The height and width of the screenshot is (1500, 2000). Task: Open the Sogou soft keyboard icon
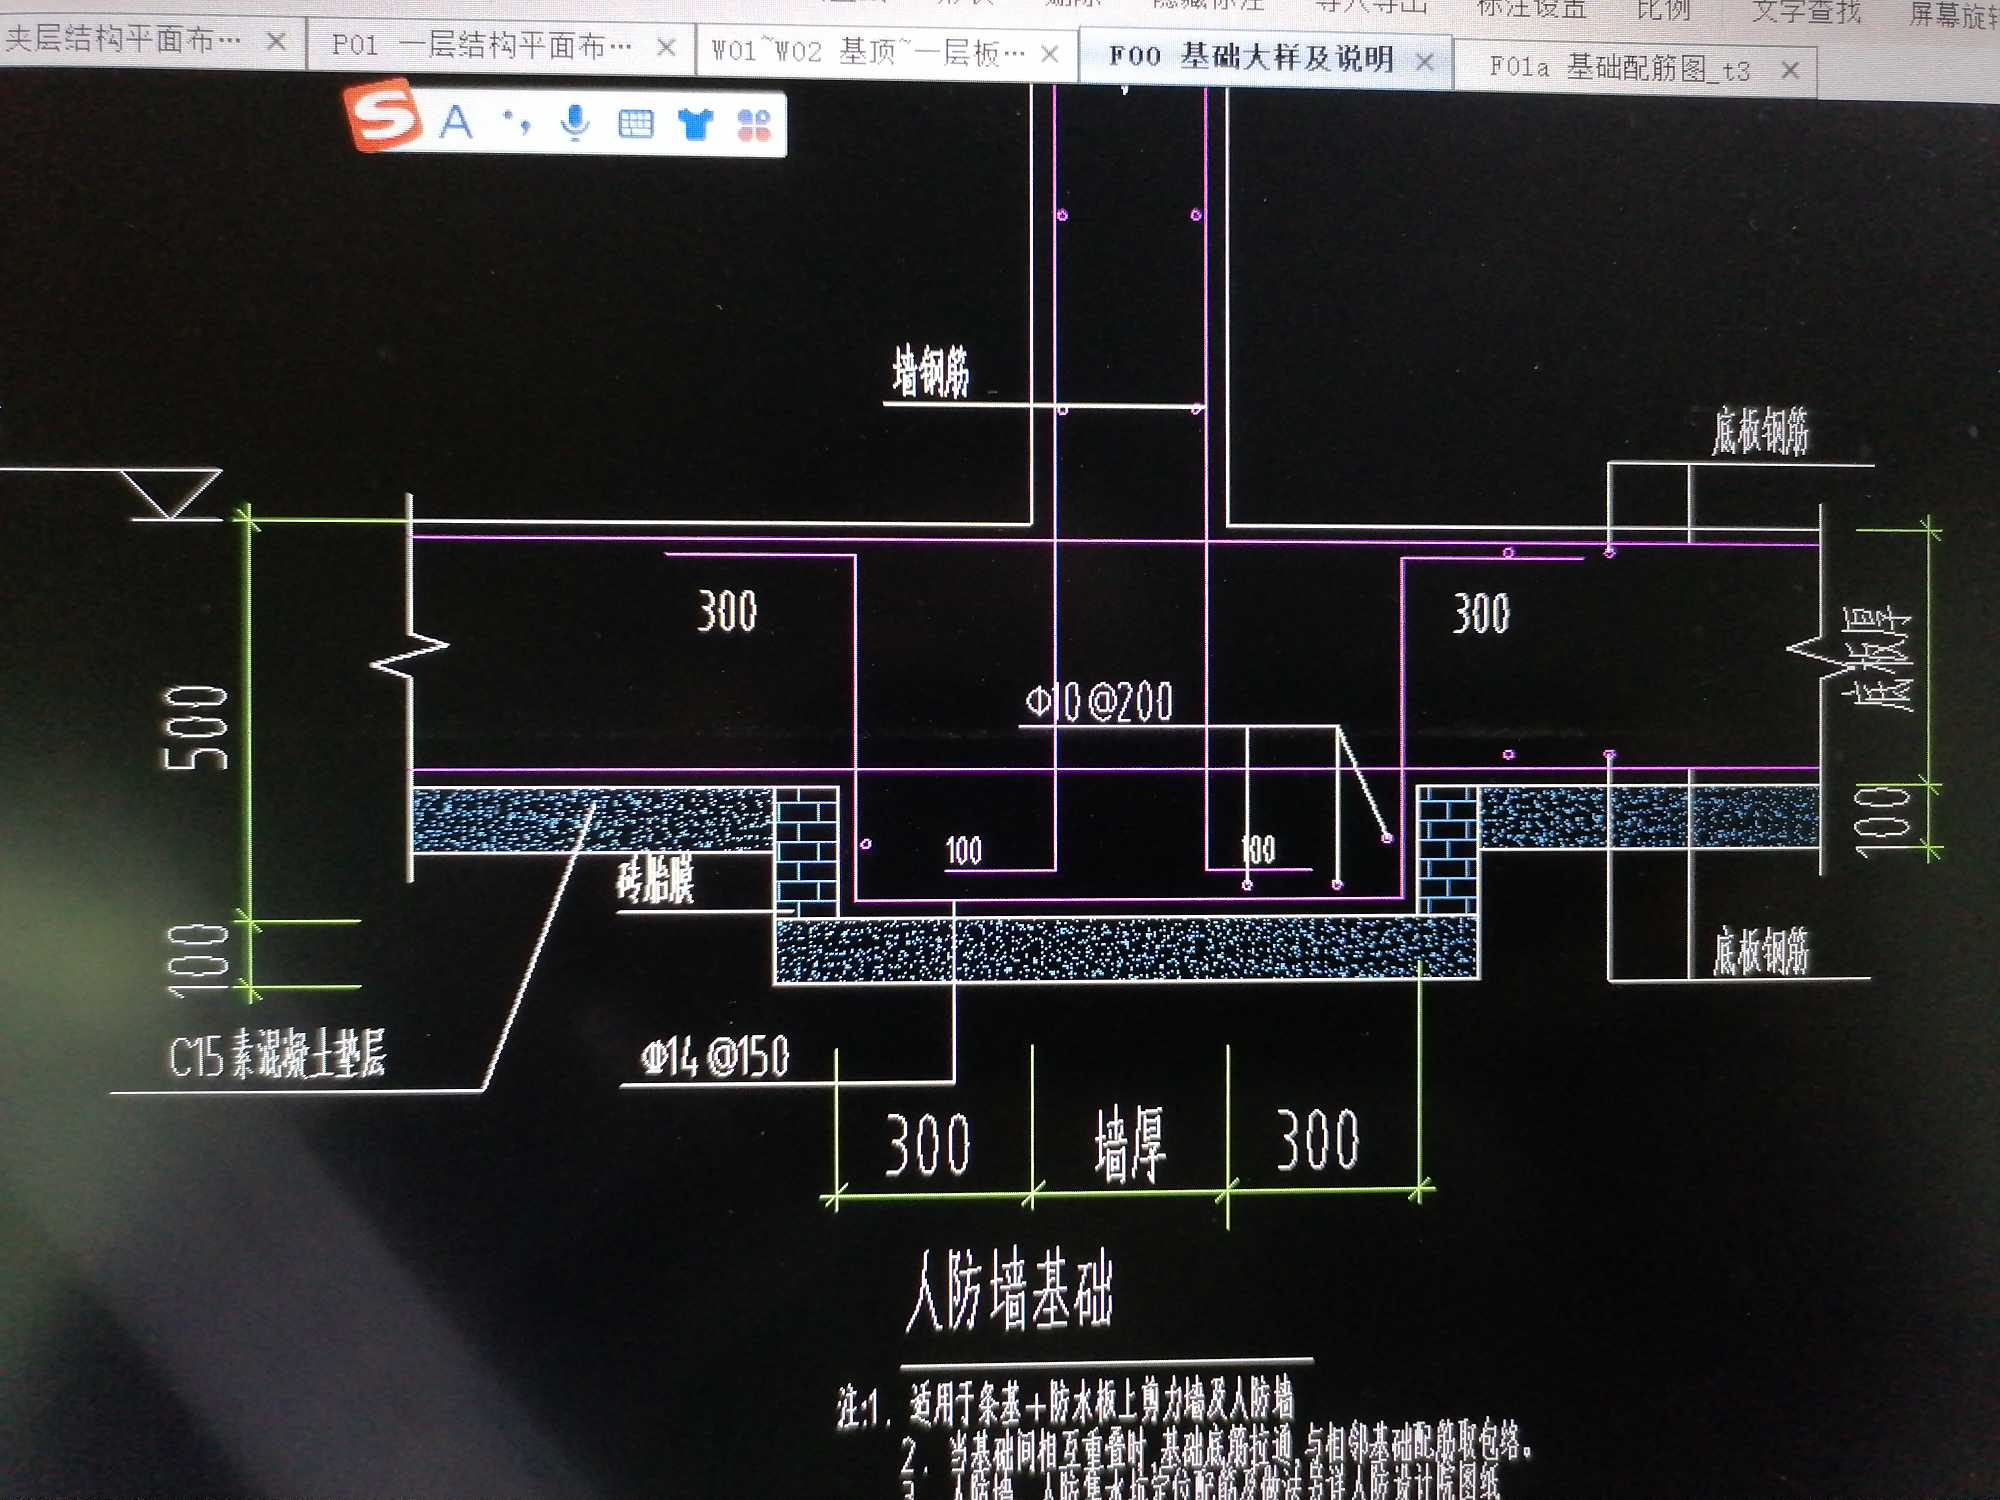point(635,123)
